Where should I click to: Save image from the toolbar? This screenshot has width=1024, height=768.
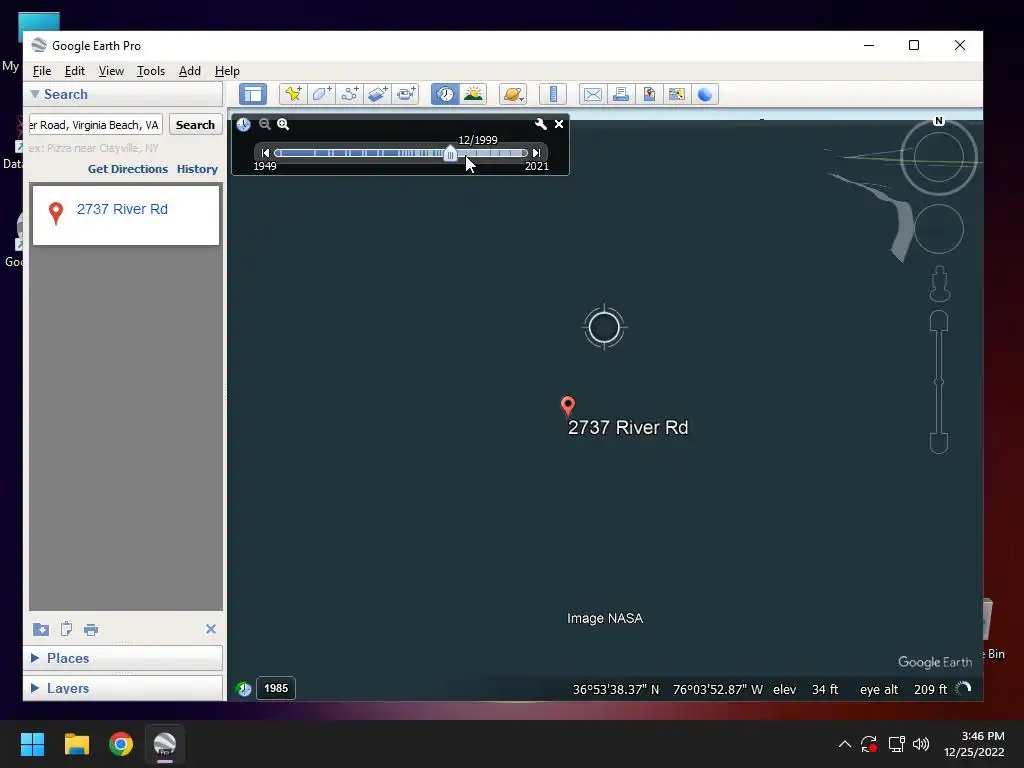pyautogui.click(x=648, y=94)
